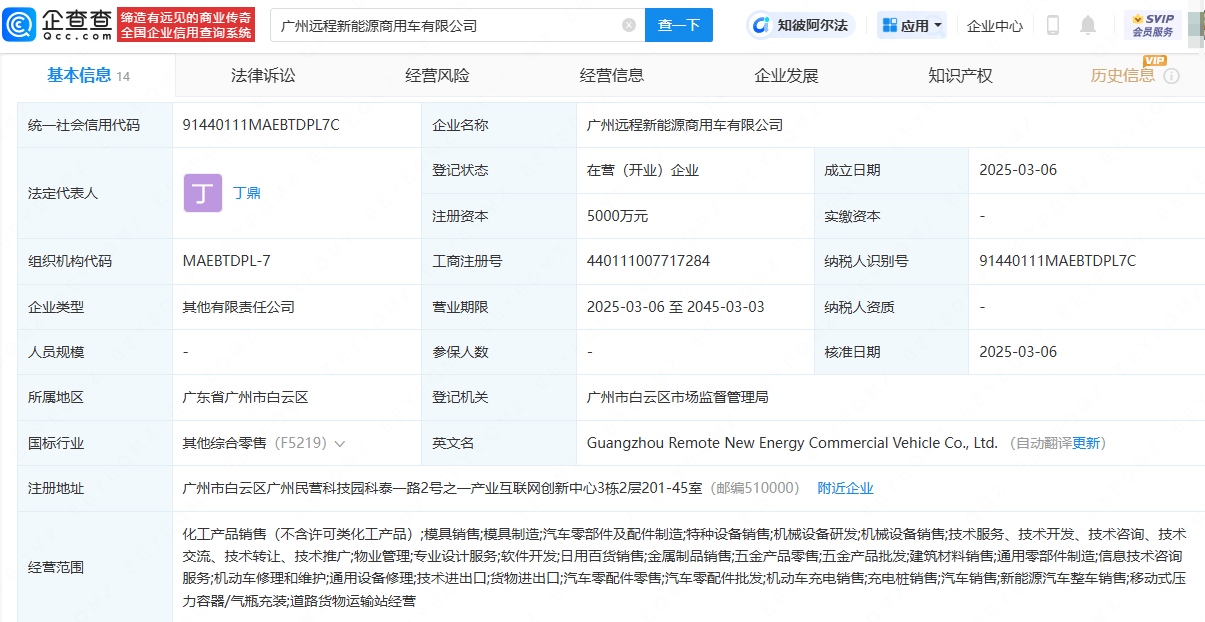
Task: Select registered capital 5000万元
Action: click(617, 216)
